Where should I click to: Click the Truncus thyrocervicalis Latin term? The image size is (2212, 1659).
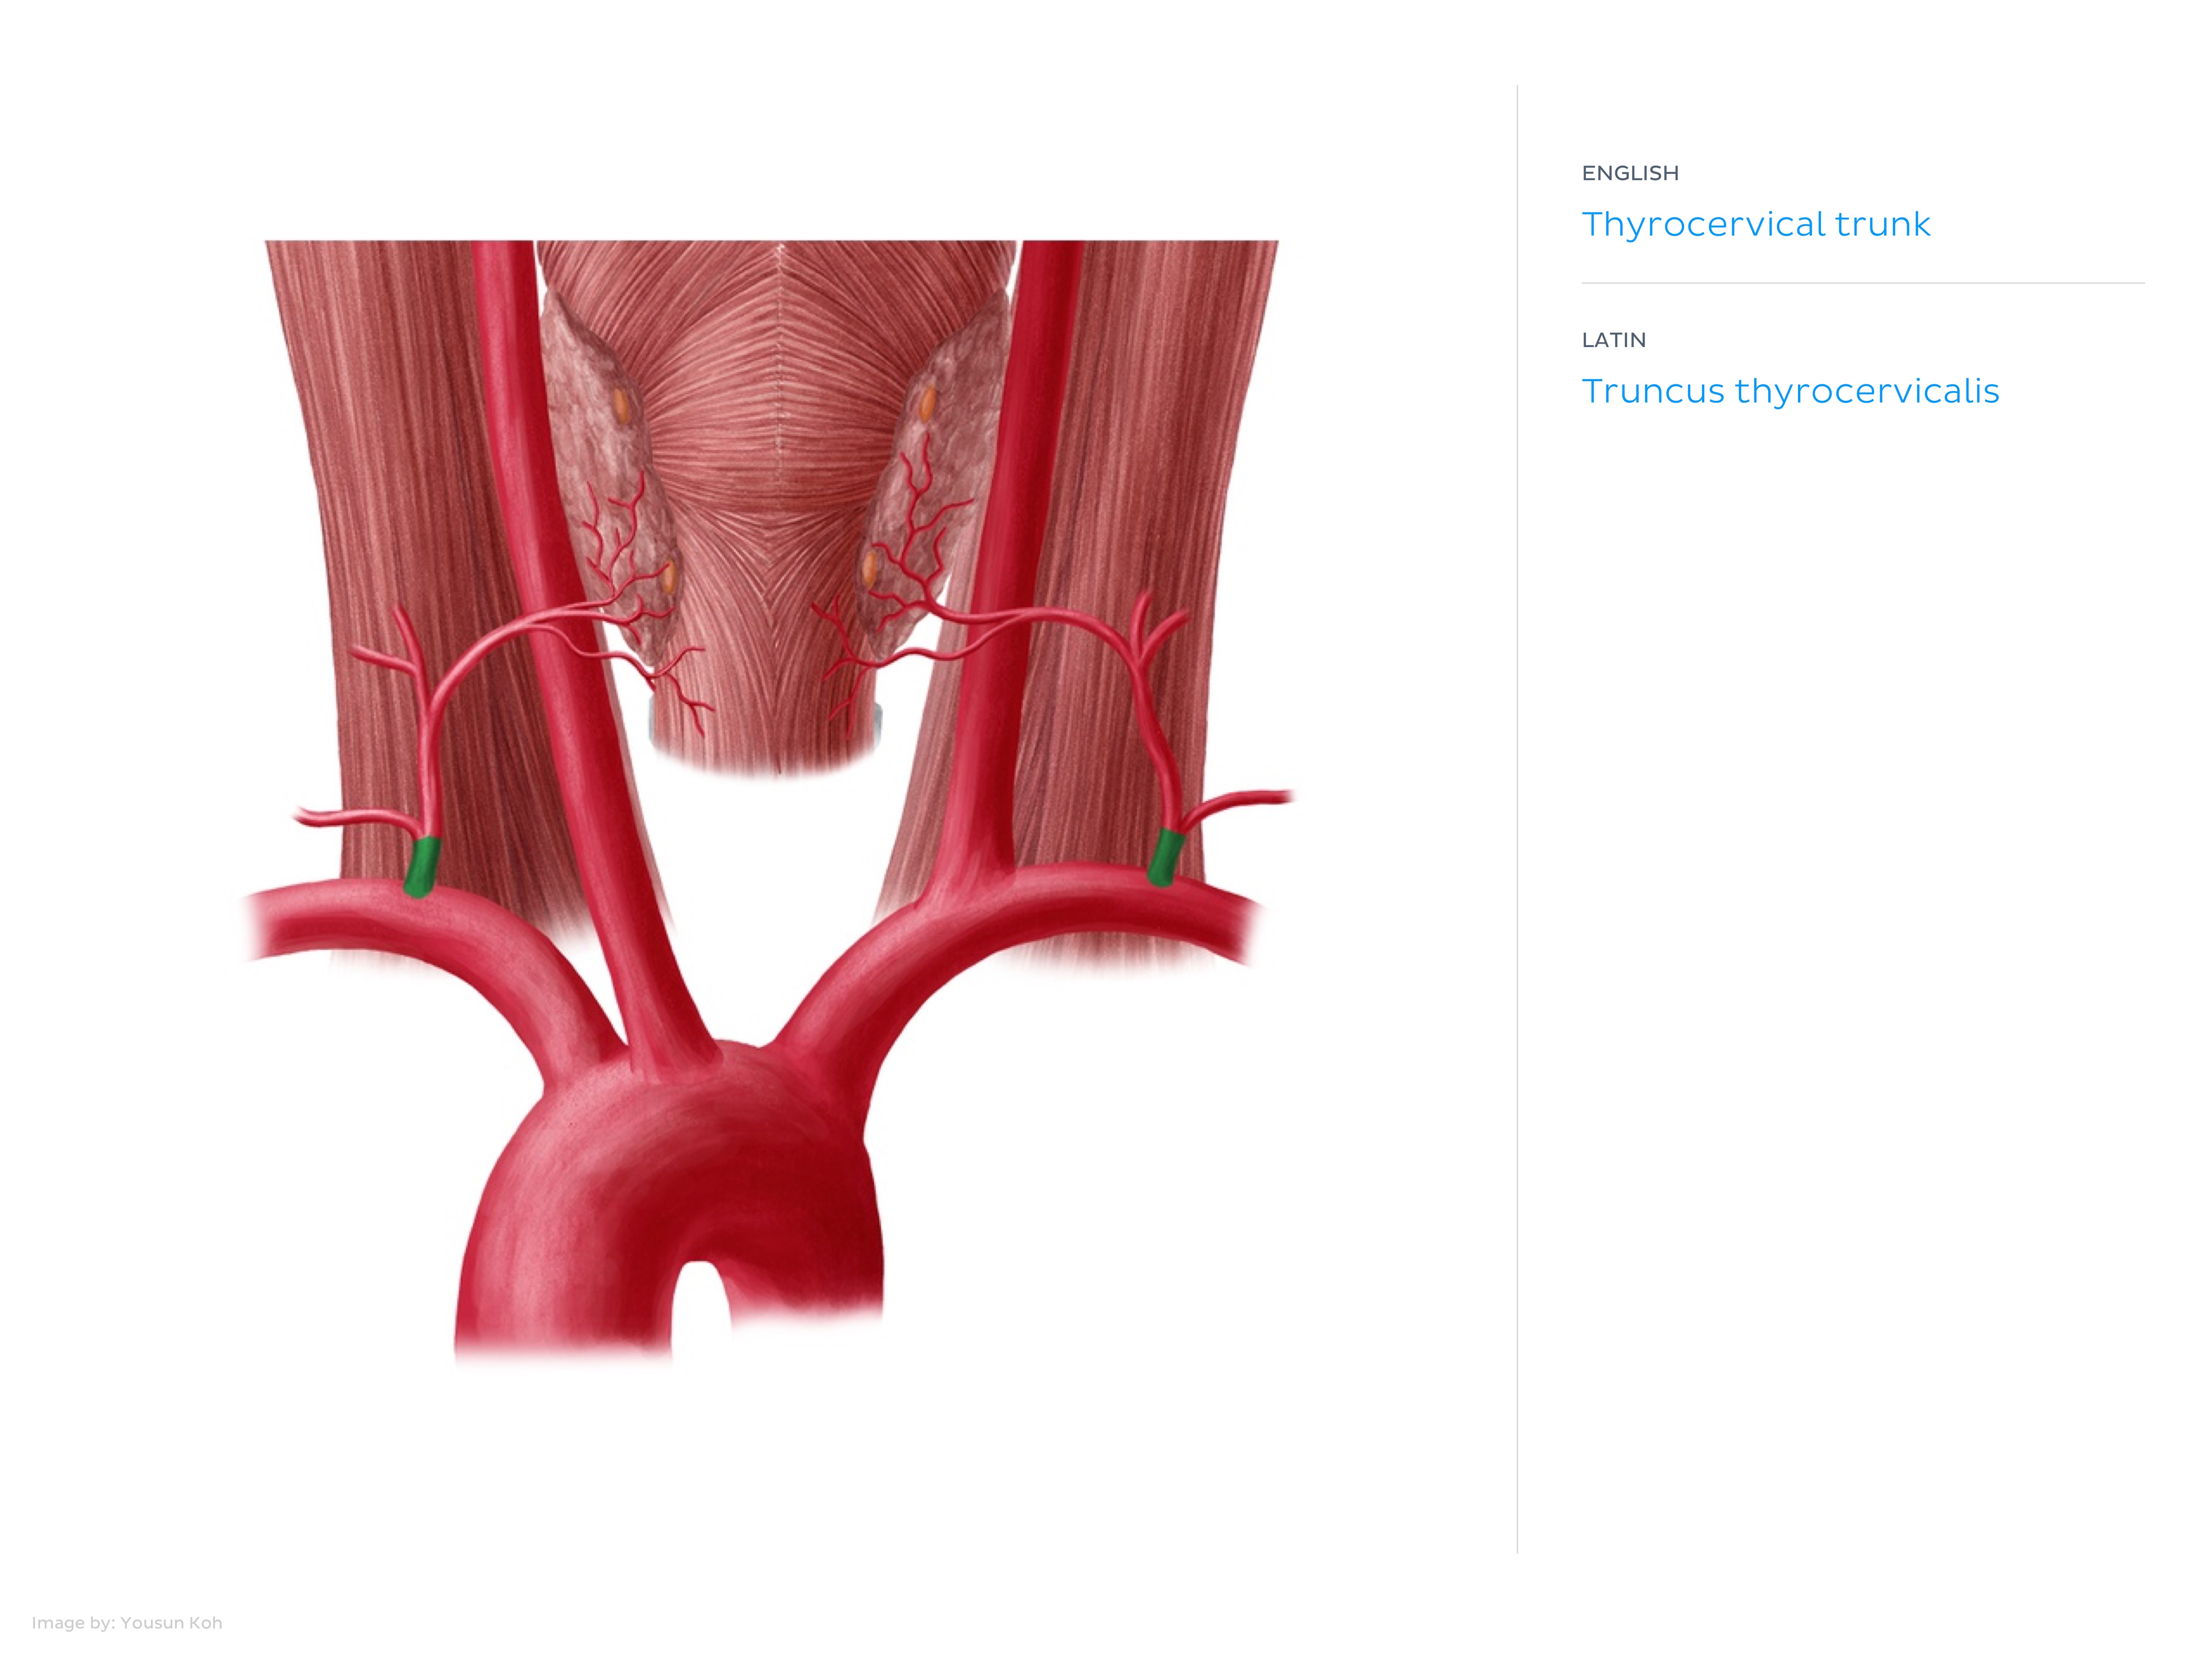pos(1790,391)
